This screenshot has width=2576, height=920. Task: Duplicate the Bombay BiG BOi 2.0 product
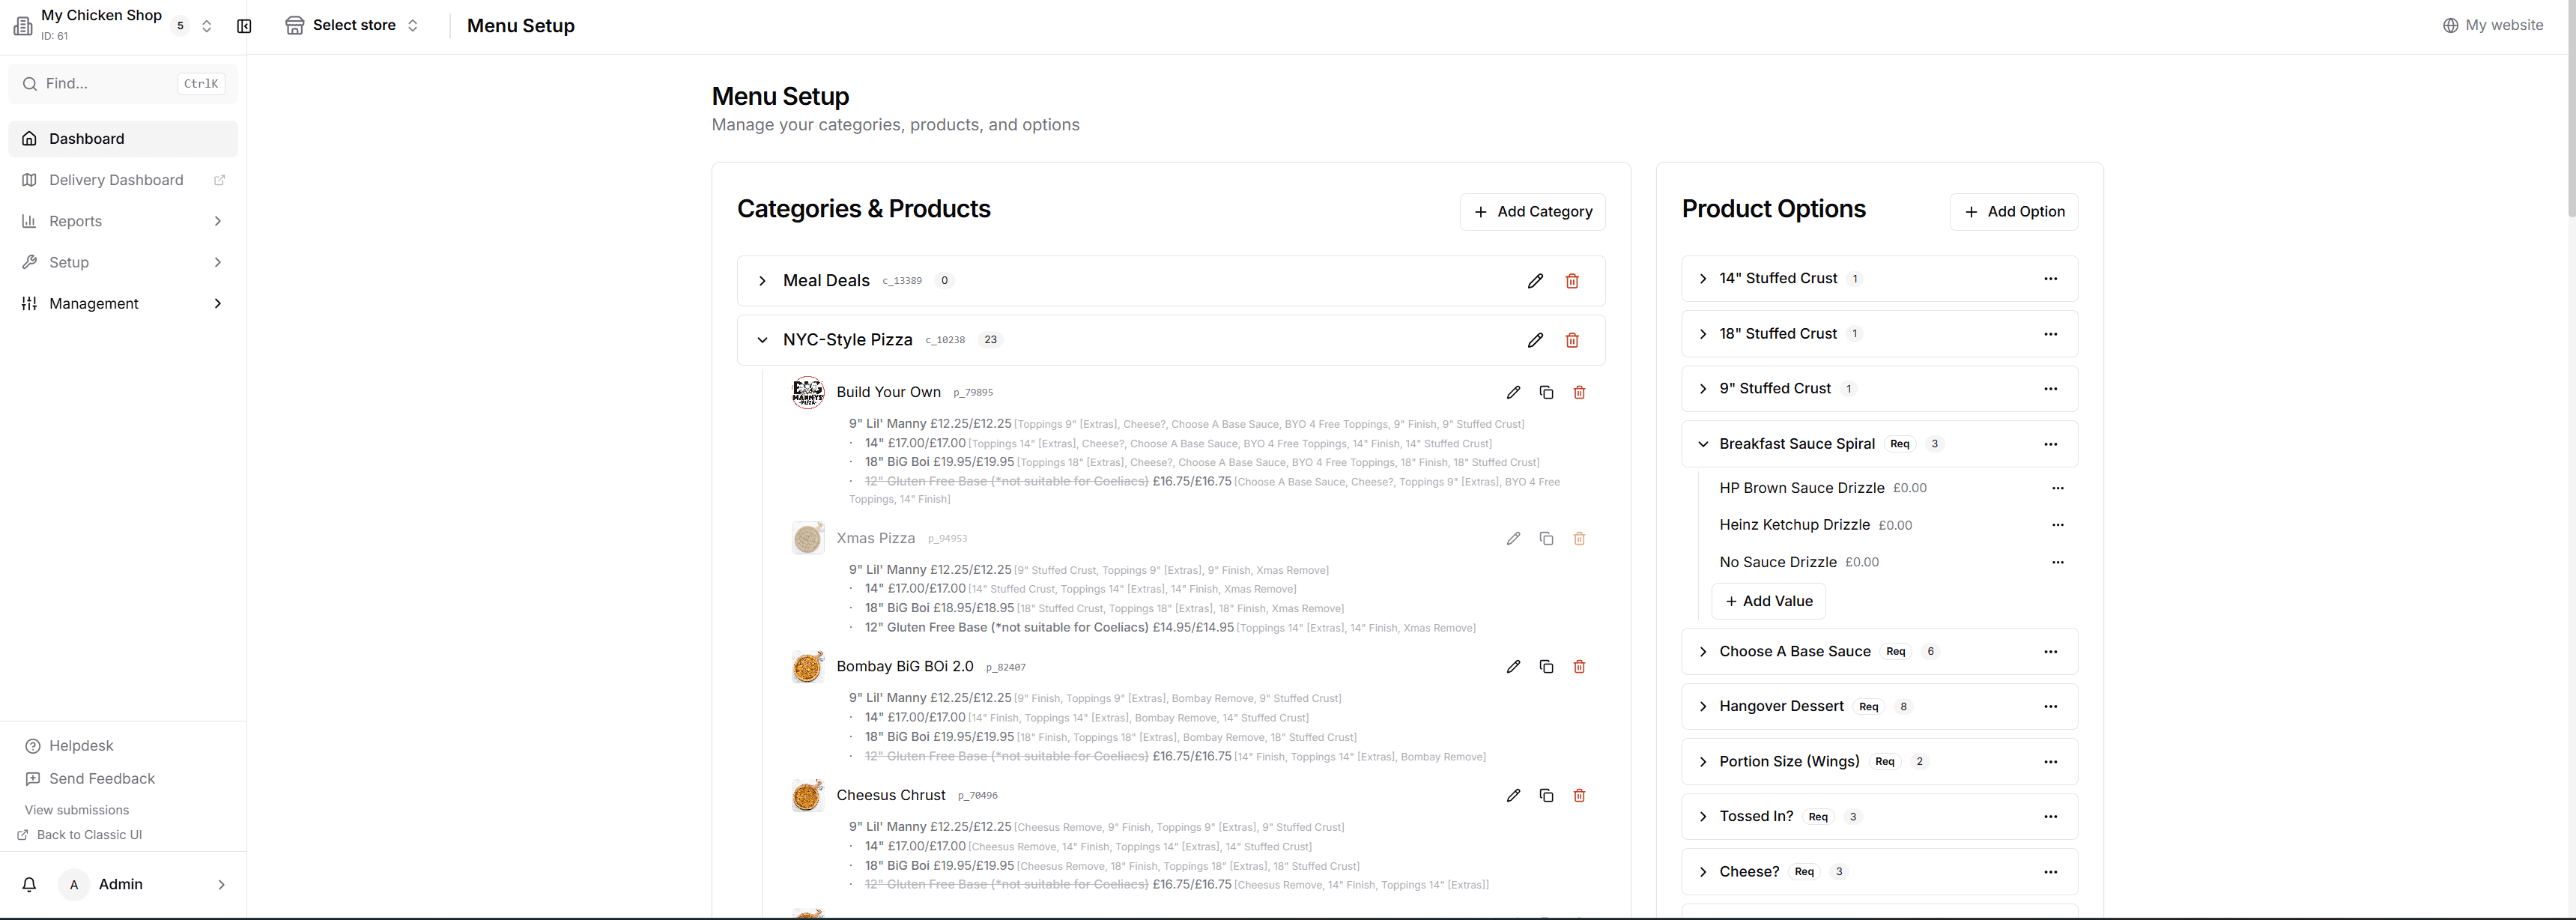click(1546, 666)
